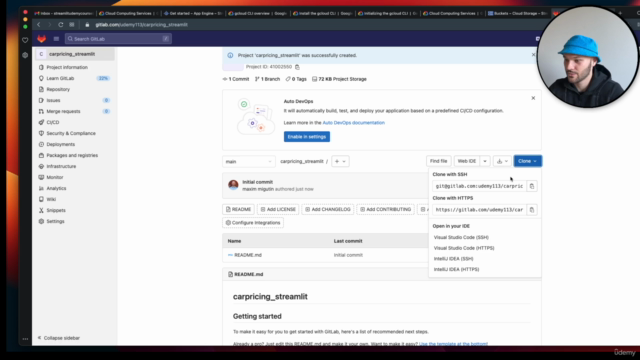Select the HTTPS clone URL field

click(x=479, y=210)
